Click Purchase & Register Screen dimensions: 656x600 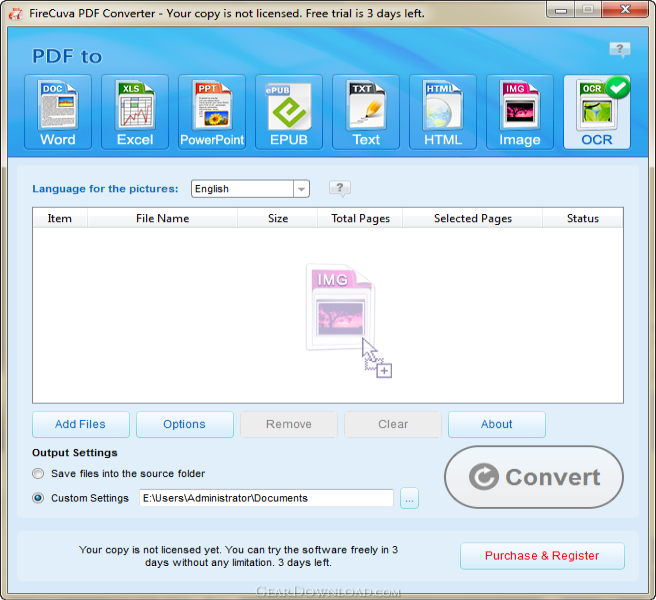tap(542, 556)
